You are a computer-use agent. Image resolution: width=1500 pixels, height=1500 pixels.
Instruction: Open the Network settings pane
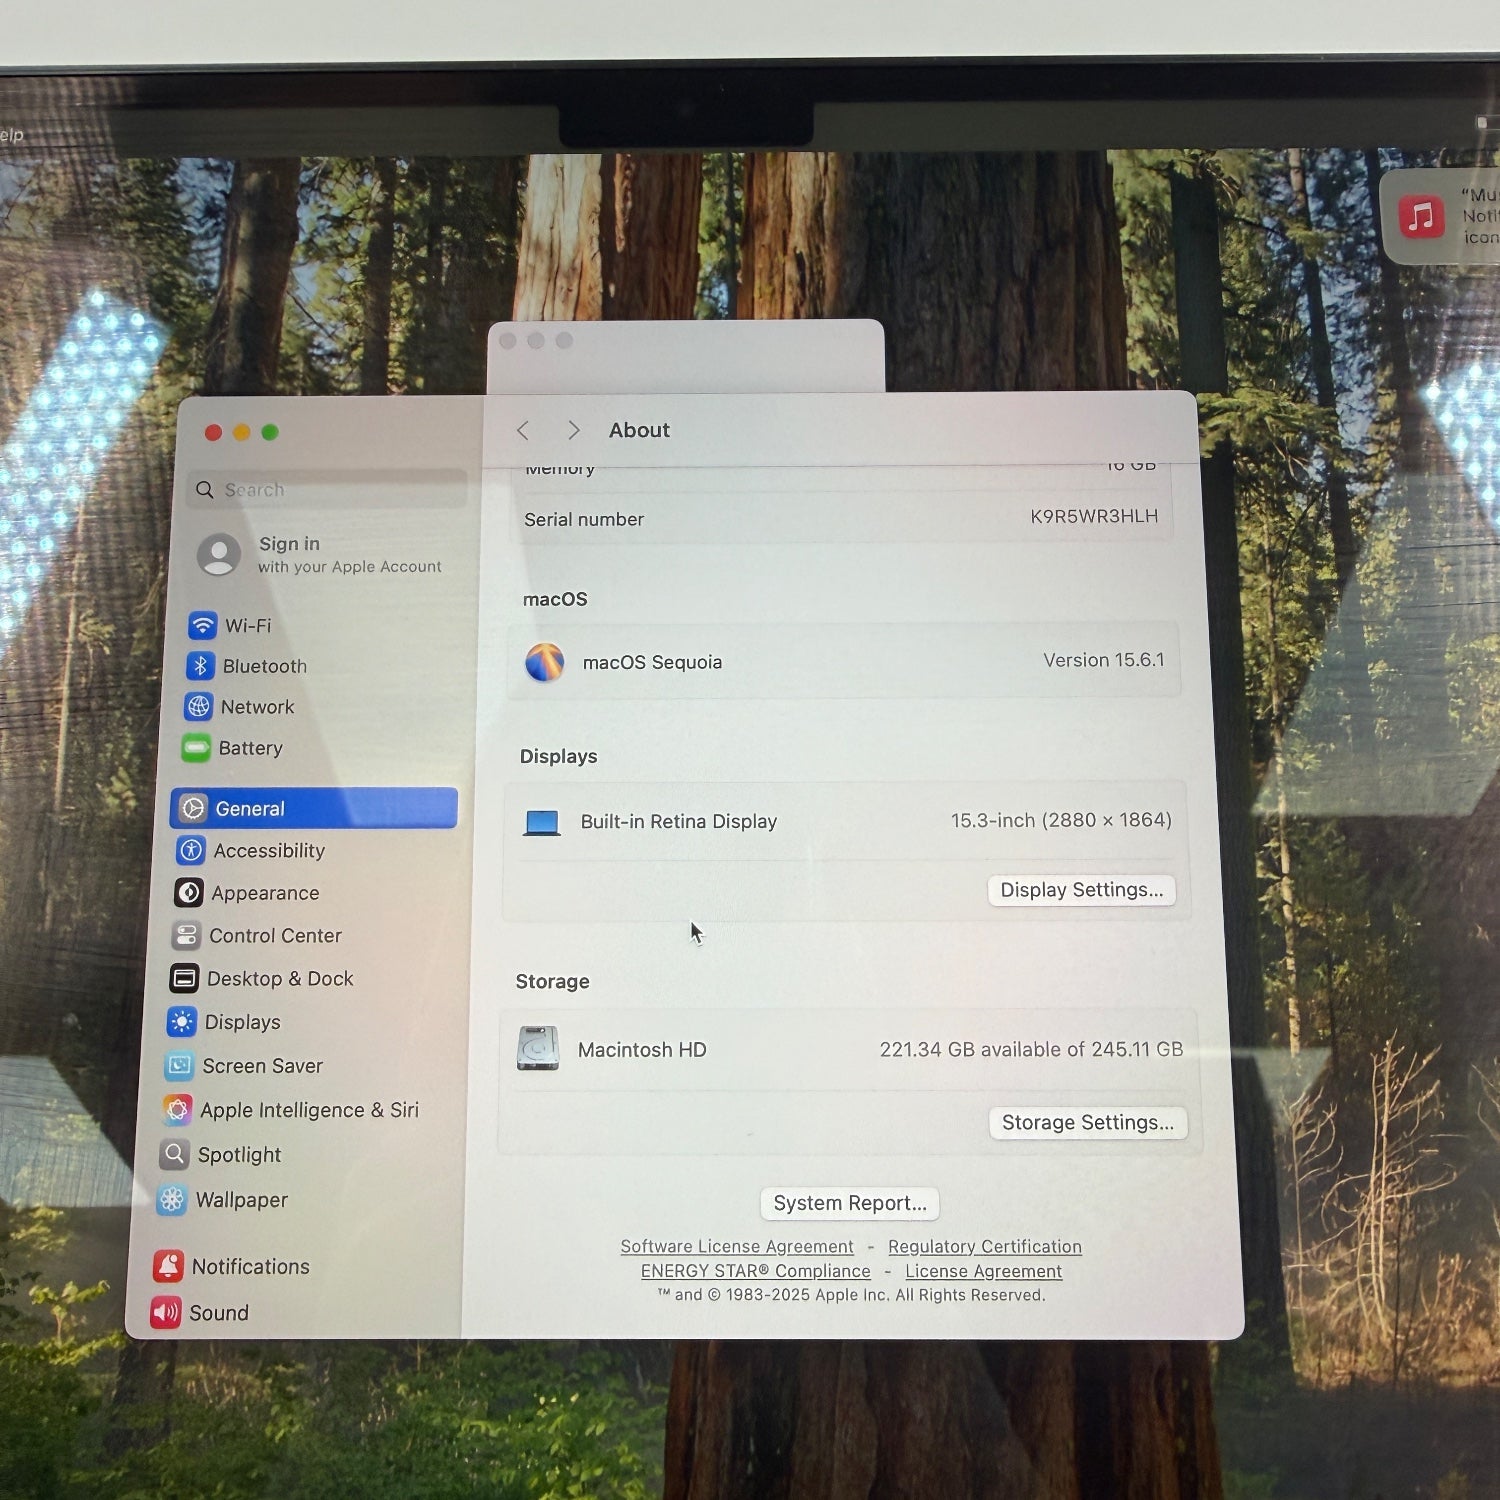256,707
